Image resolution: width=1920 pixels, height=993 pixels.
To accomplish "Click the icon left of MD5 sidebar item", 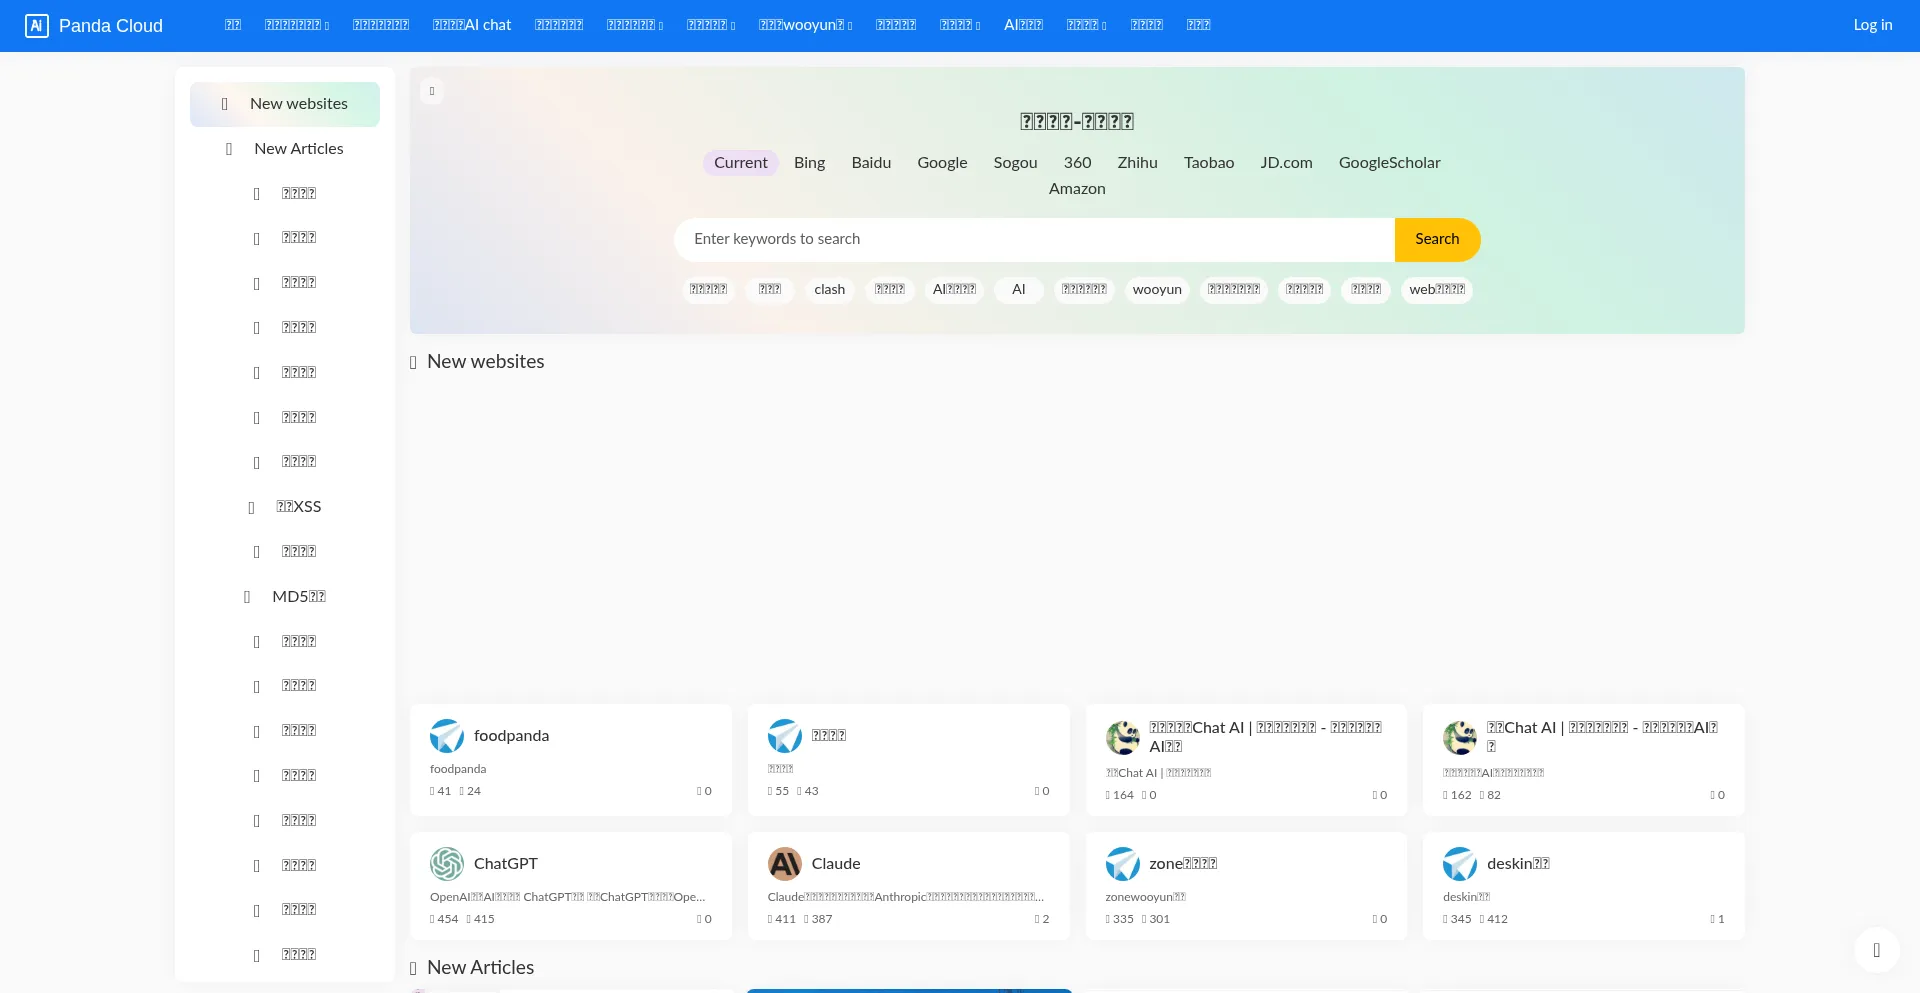I will pyautogui.click(x=247, y=597).
